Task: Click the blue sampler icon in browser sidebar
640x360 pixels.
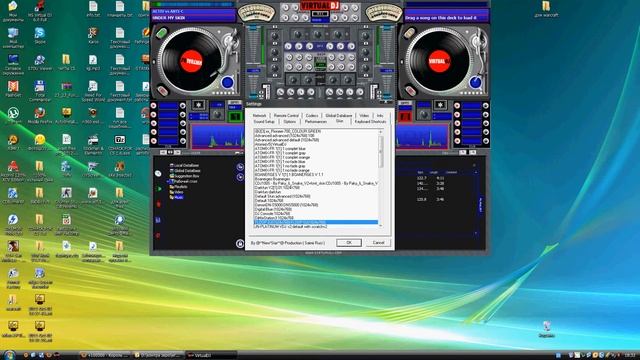Action: pyautogui.click(x=158, y=220)
